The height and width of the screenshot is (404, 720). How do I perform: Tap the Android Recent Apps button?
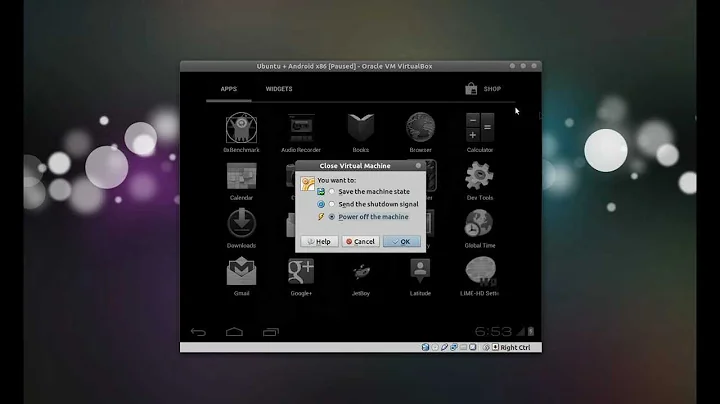pyautogui.click(x=270, y=331)
